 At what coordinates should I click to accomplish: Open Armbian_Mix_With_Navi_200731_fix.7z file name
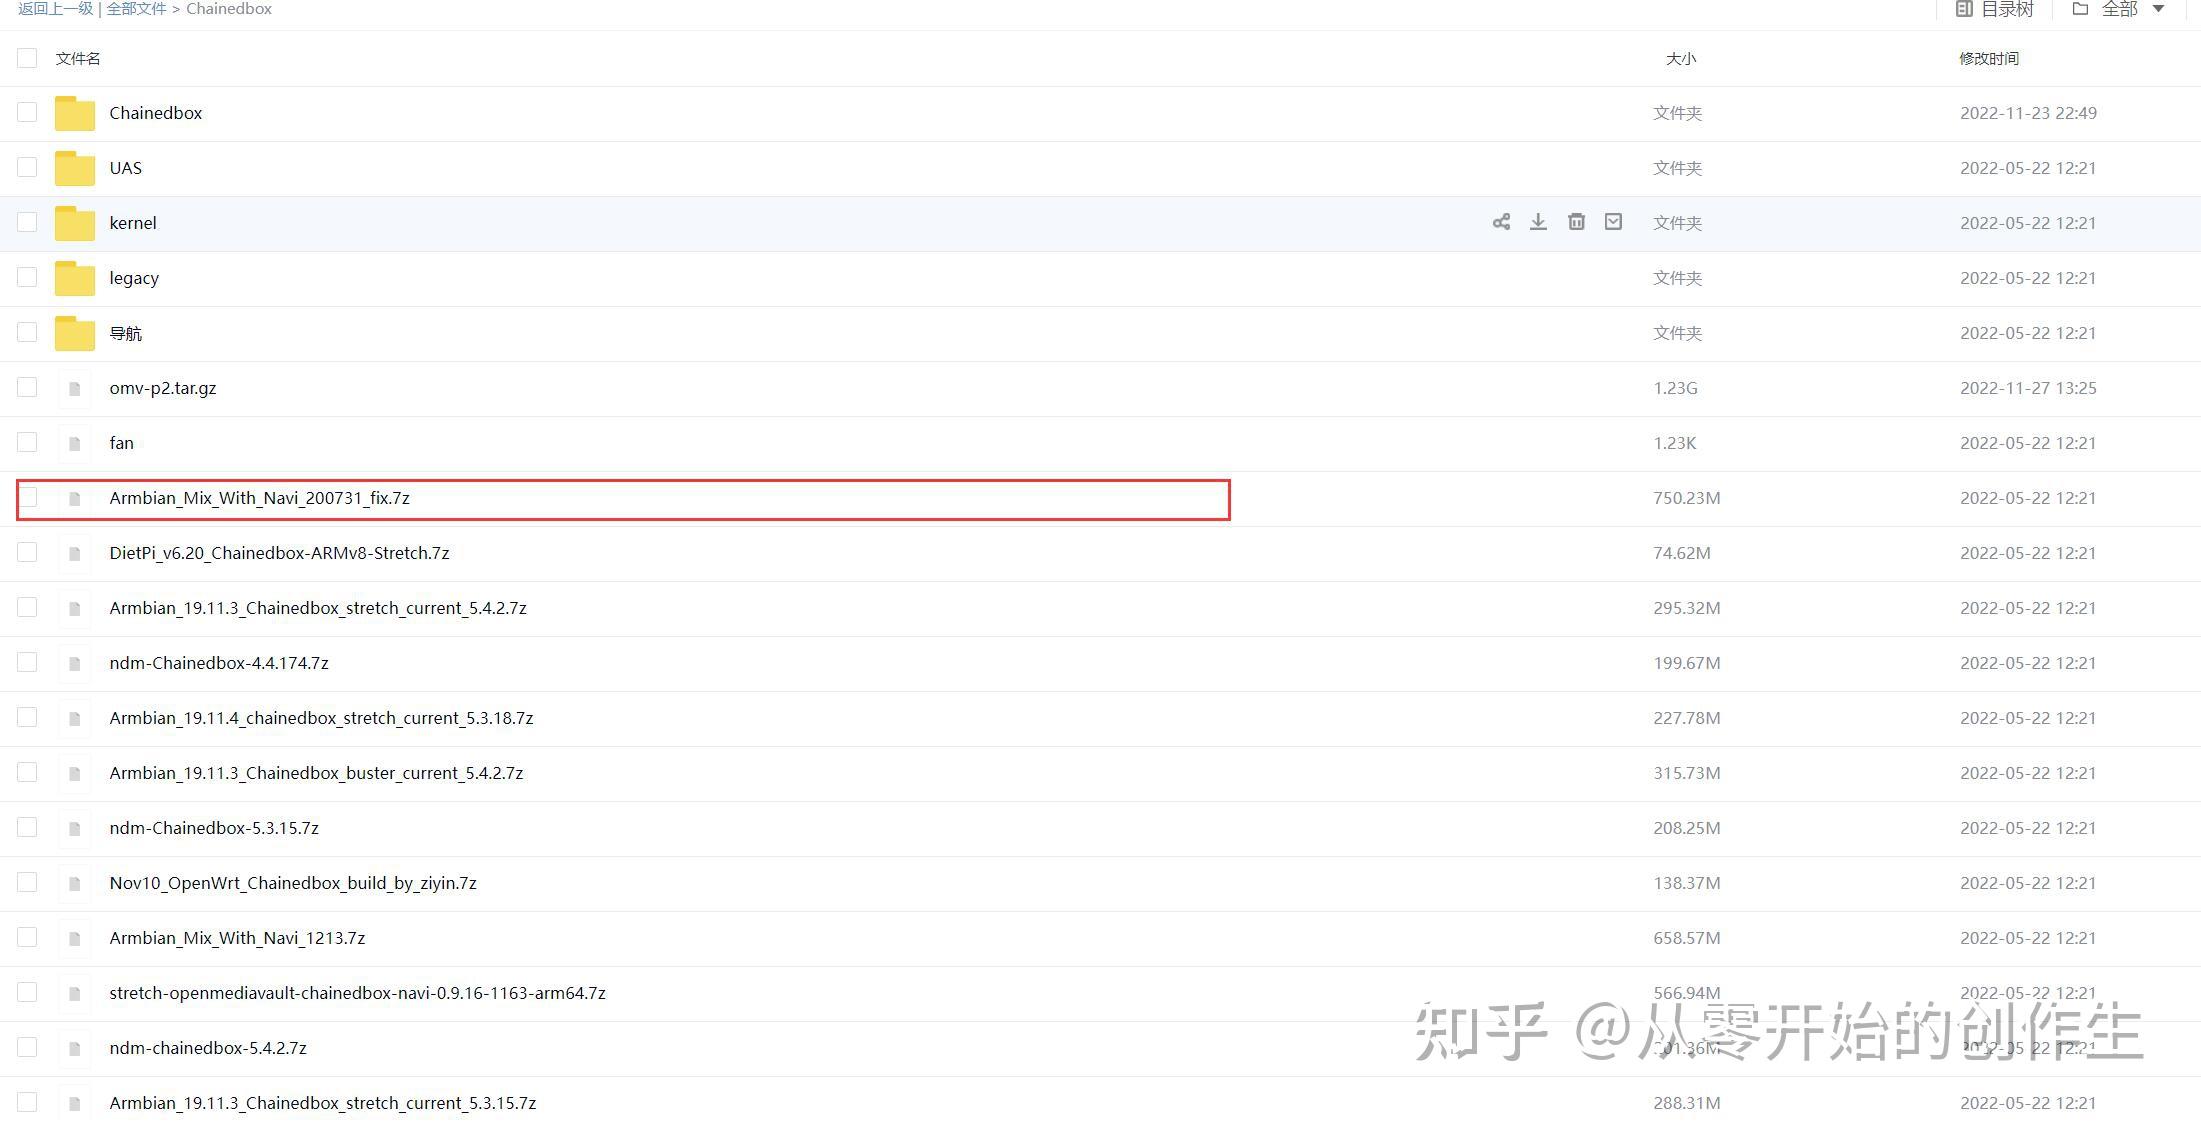pos(259,498)
